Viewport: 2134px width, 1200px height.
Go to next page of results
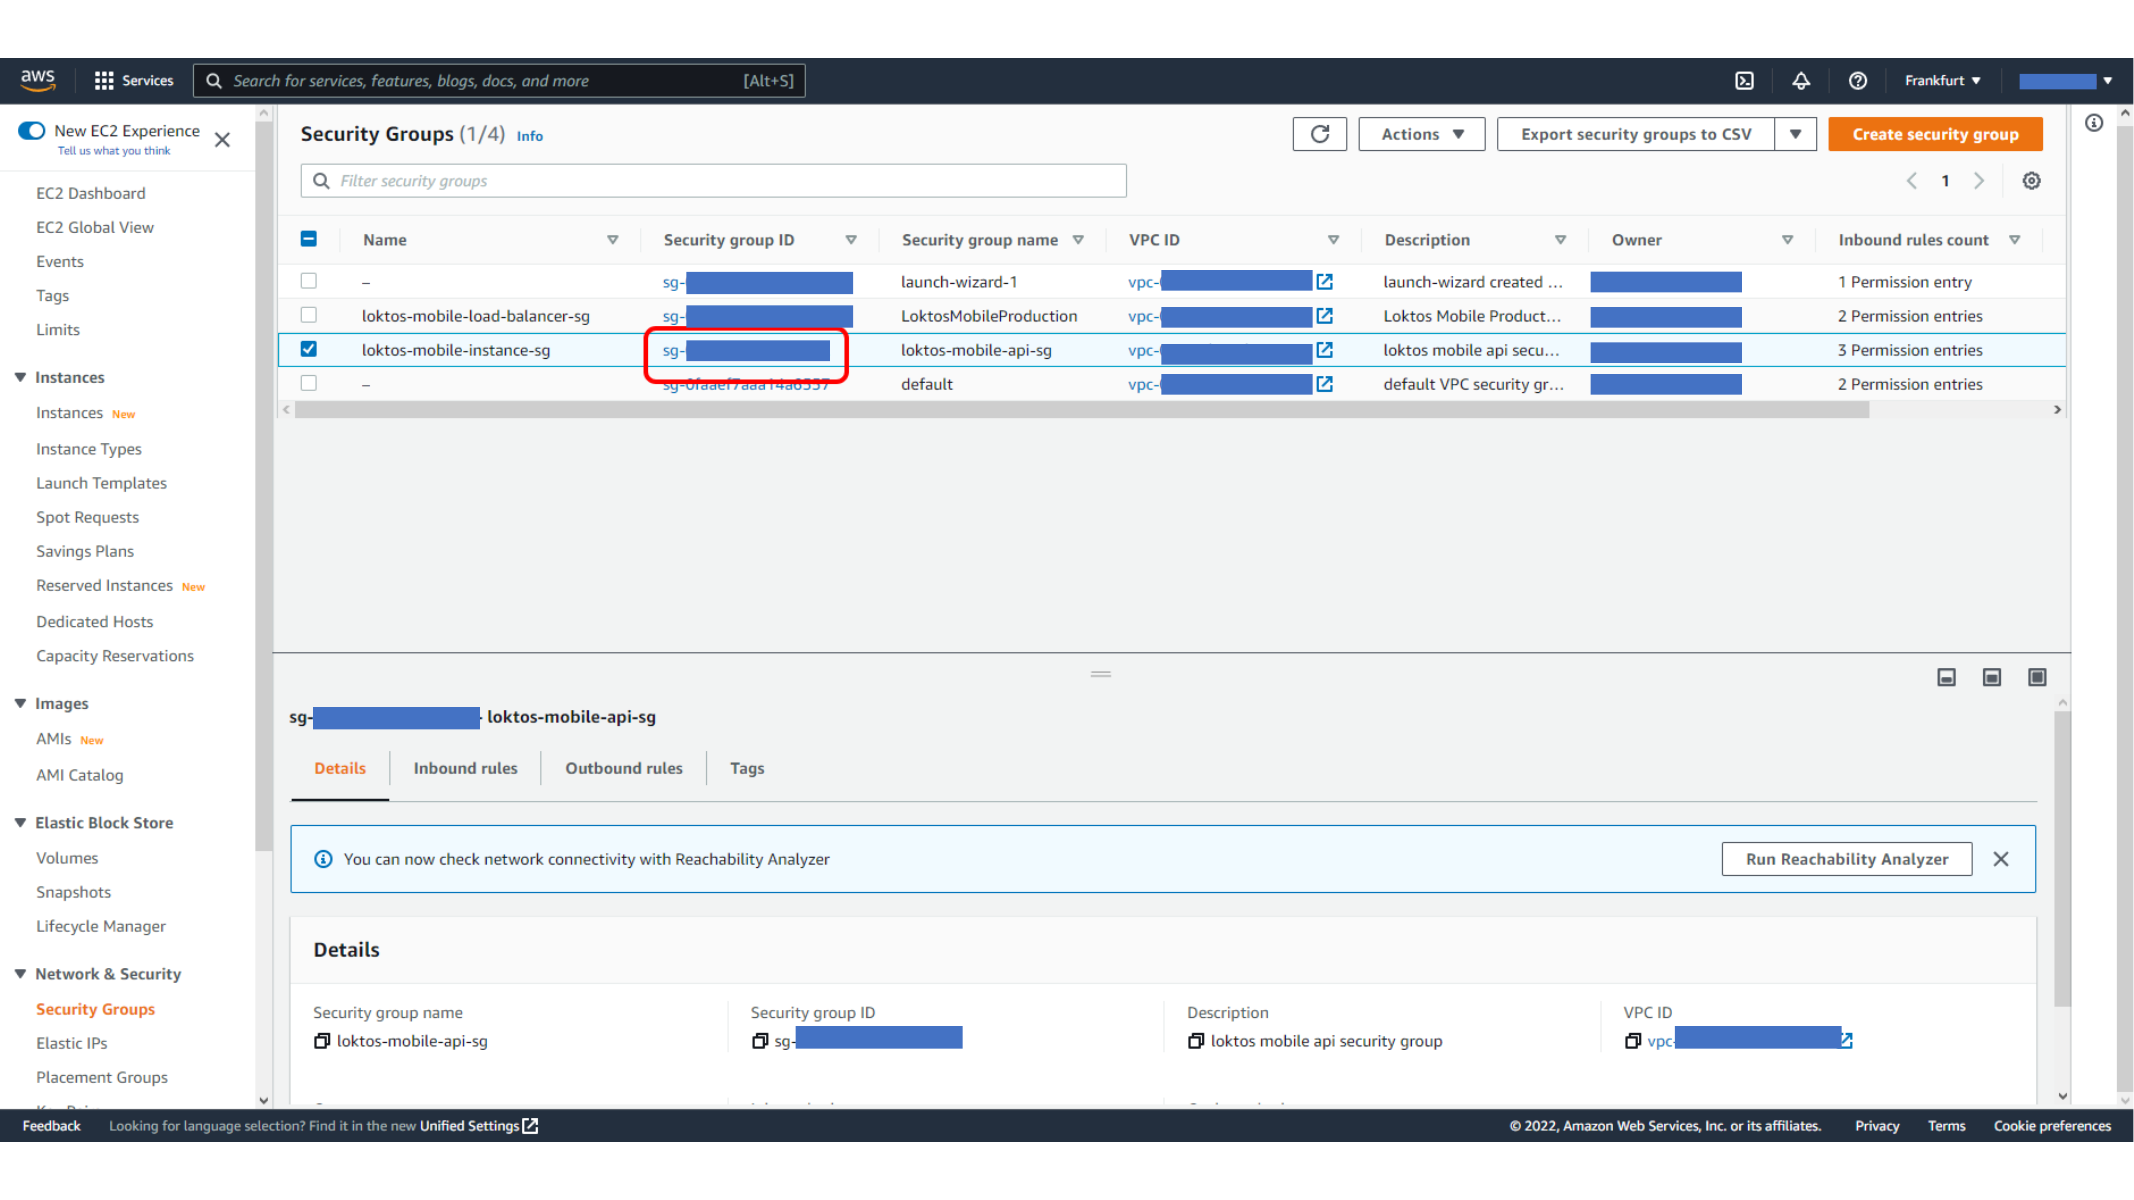click(1979, 181)
